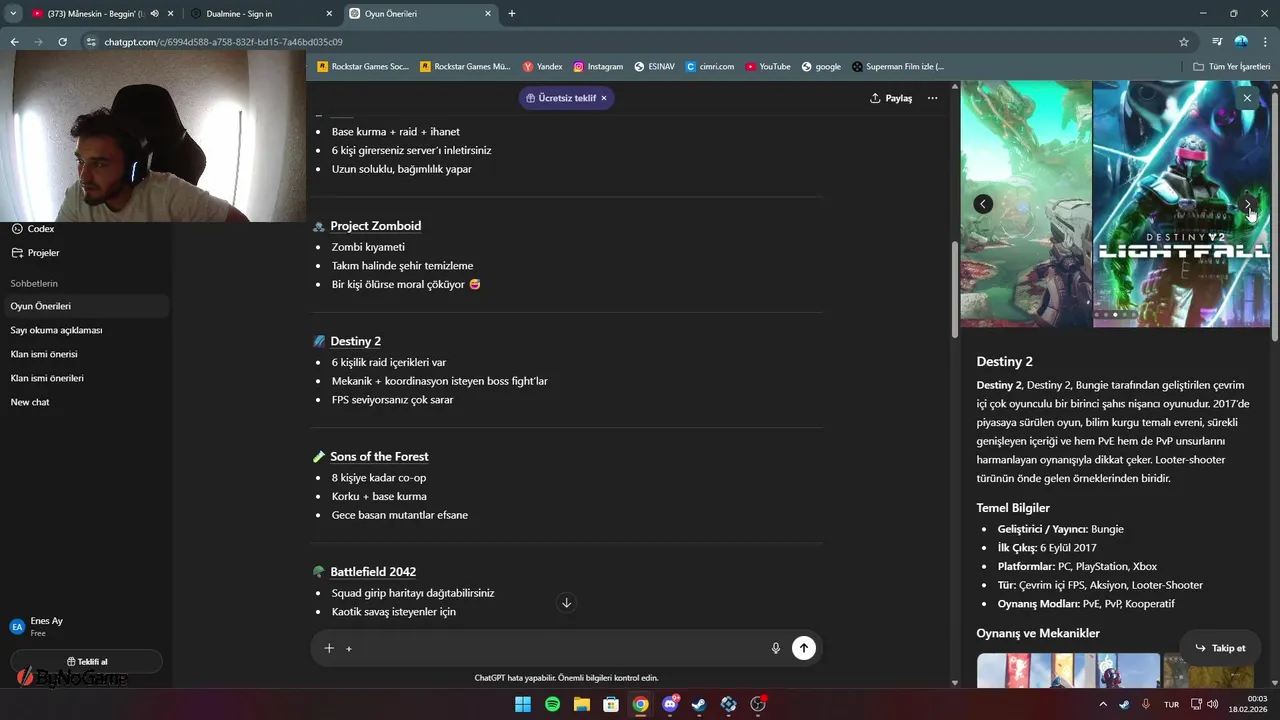Dismiss the Ücretsiz teklif banner

pos(604,98)
